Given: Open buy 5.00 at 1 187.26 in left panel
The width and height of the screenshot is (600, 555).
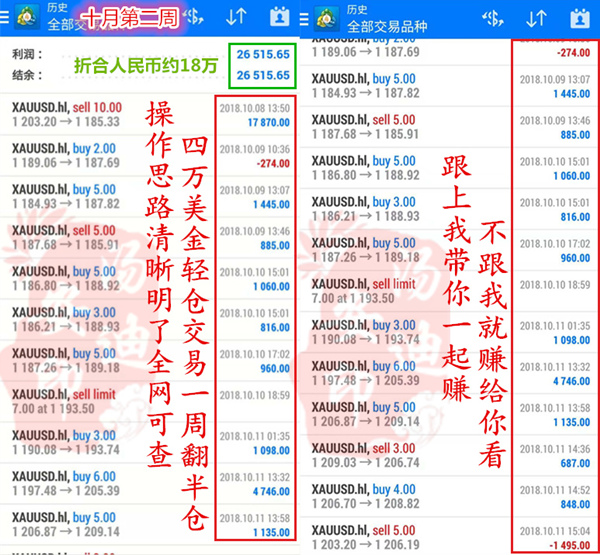Looking at the screenshot, I should coord(149,360).
